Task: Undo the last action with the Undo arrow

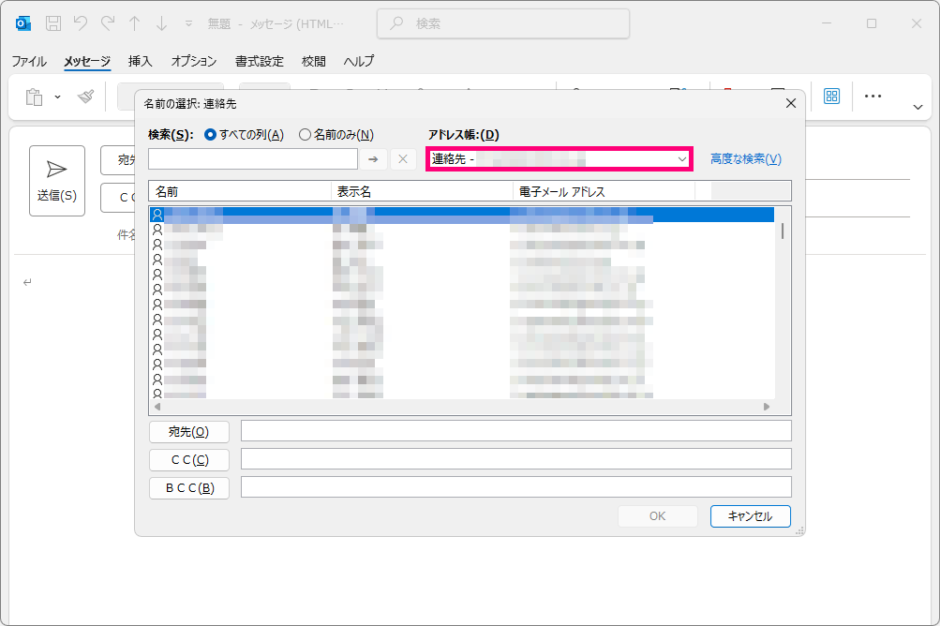Action: pyautogui.click(x=82, y=22)
